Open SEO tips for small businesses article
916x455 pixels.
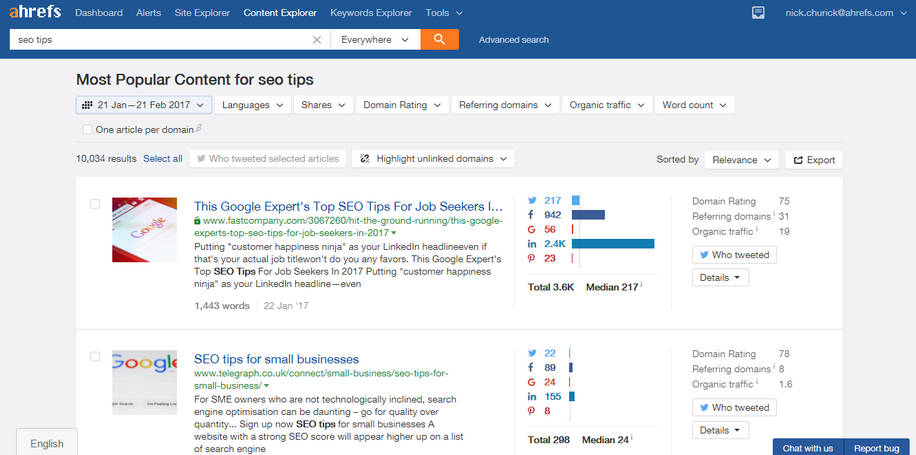[276, 359]
